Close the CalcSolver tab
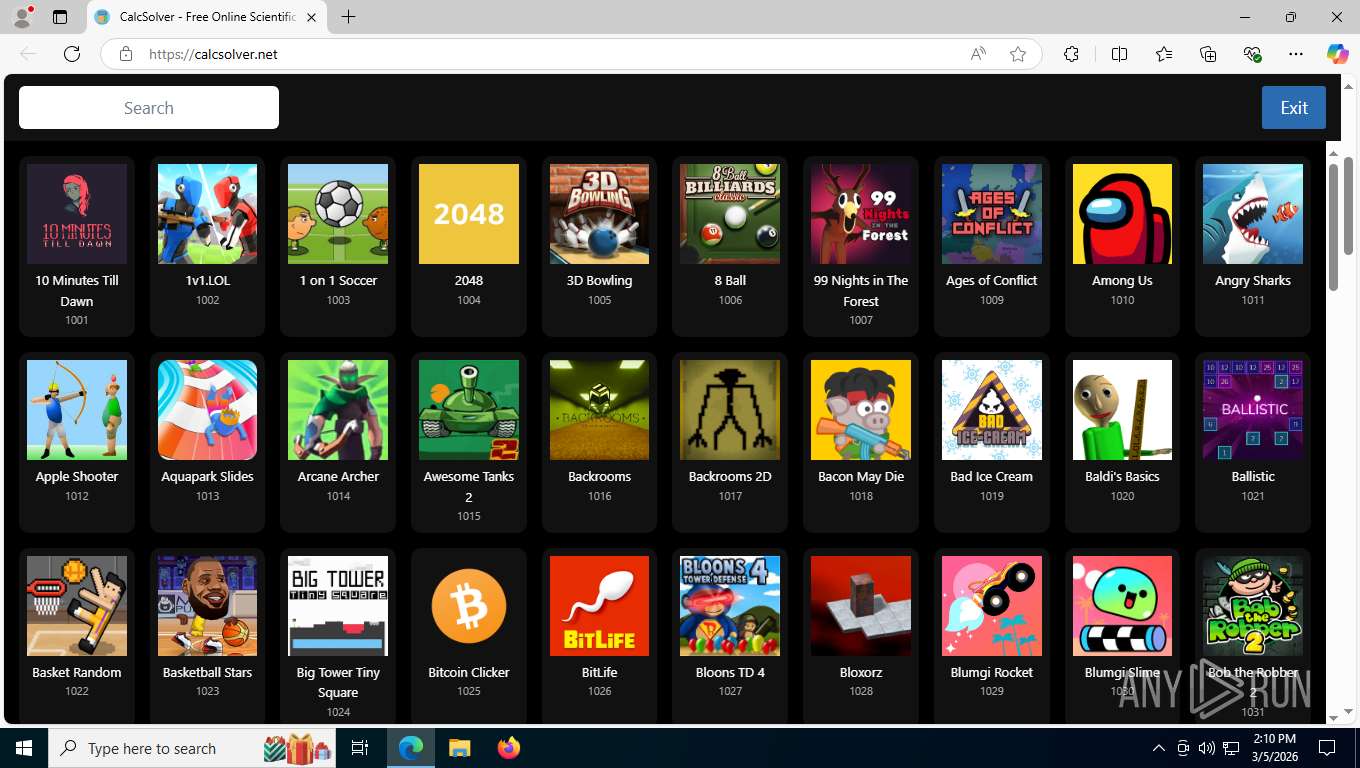 (x=311, y=17)
